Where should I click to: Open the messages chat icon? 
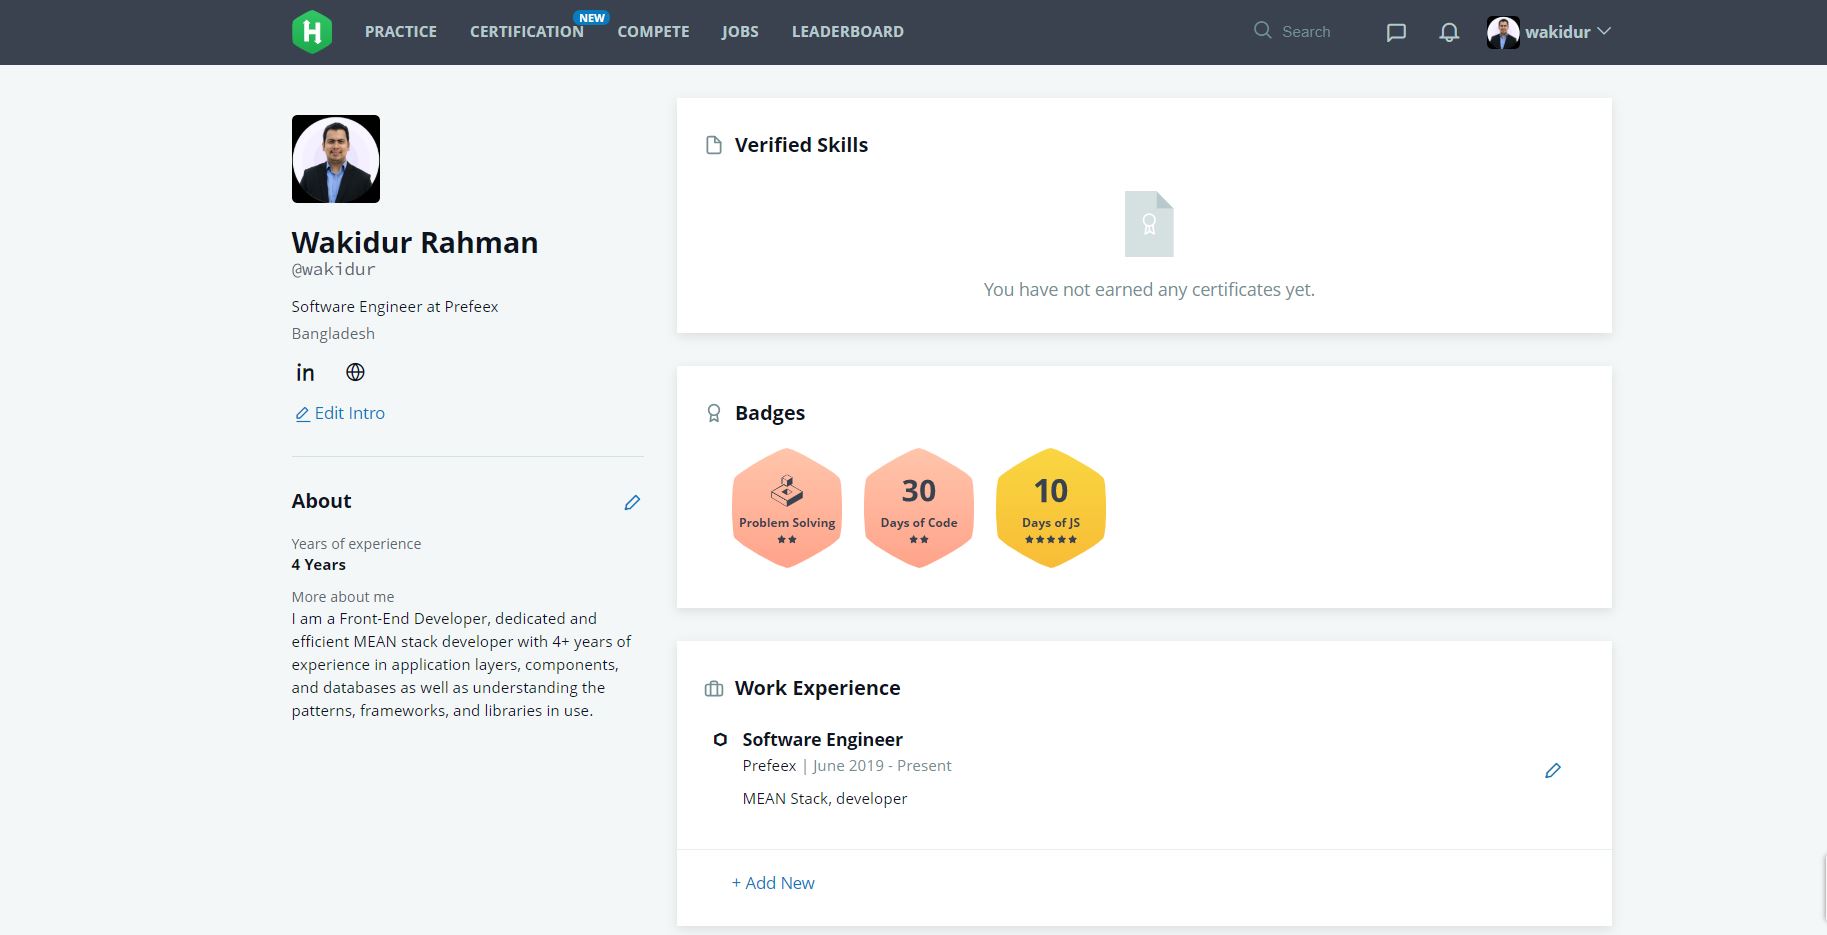pos(1396,33)
